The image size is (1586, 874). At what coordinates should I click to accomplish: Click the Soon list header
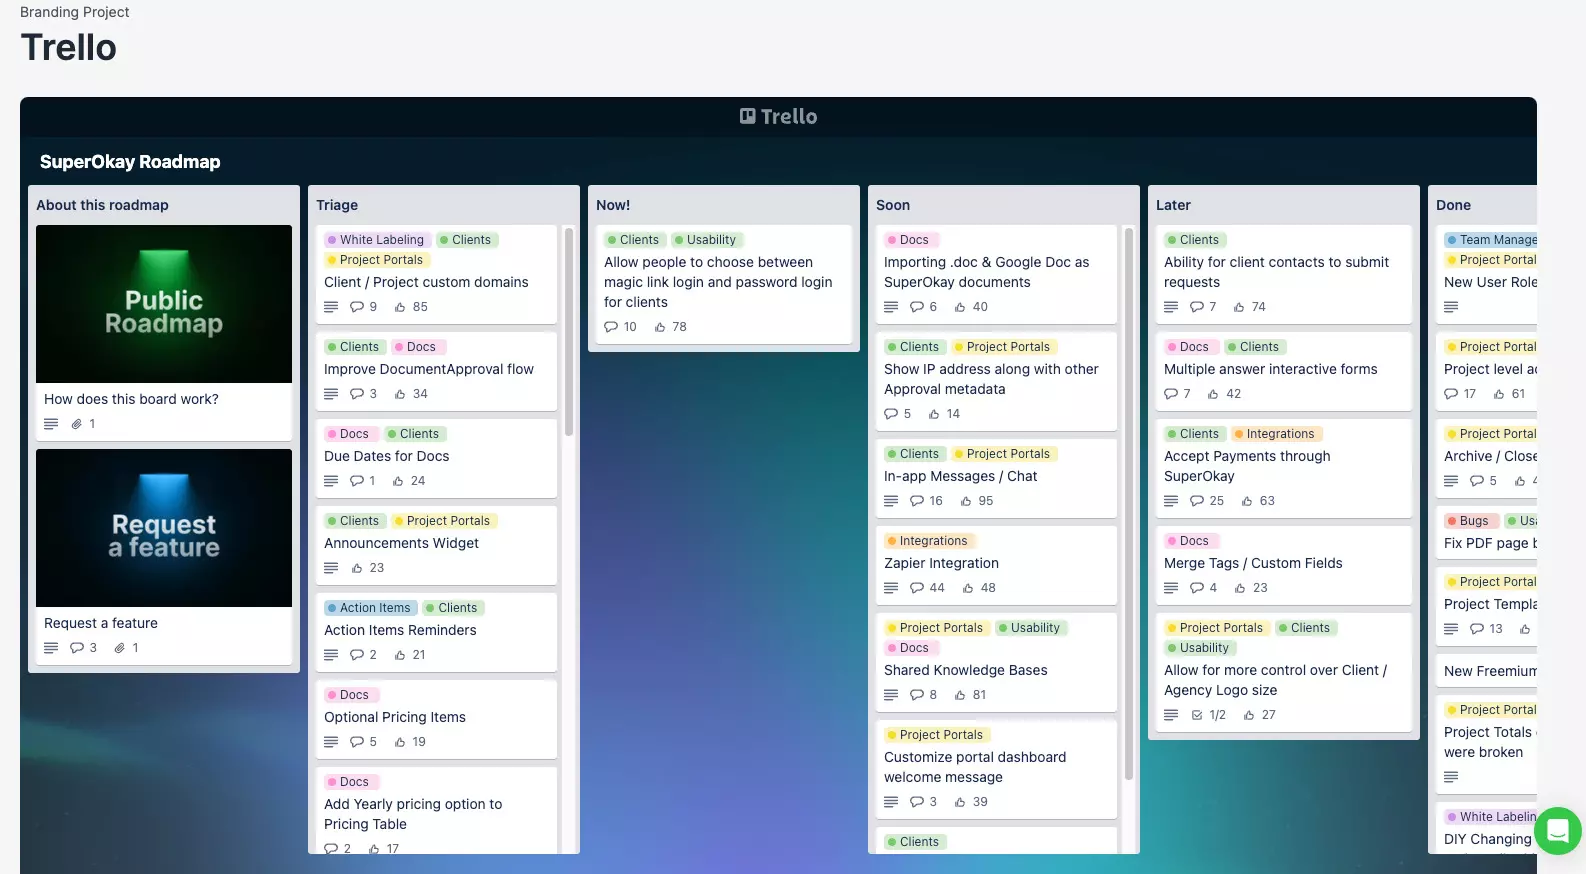point(893,205)
